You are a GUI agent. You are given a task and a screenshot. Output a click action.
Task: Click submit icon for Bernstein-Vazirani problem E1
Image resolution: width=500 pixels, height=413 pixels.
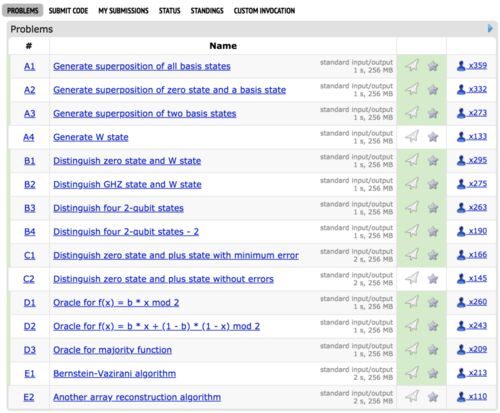point(412,373)
